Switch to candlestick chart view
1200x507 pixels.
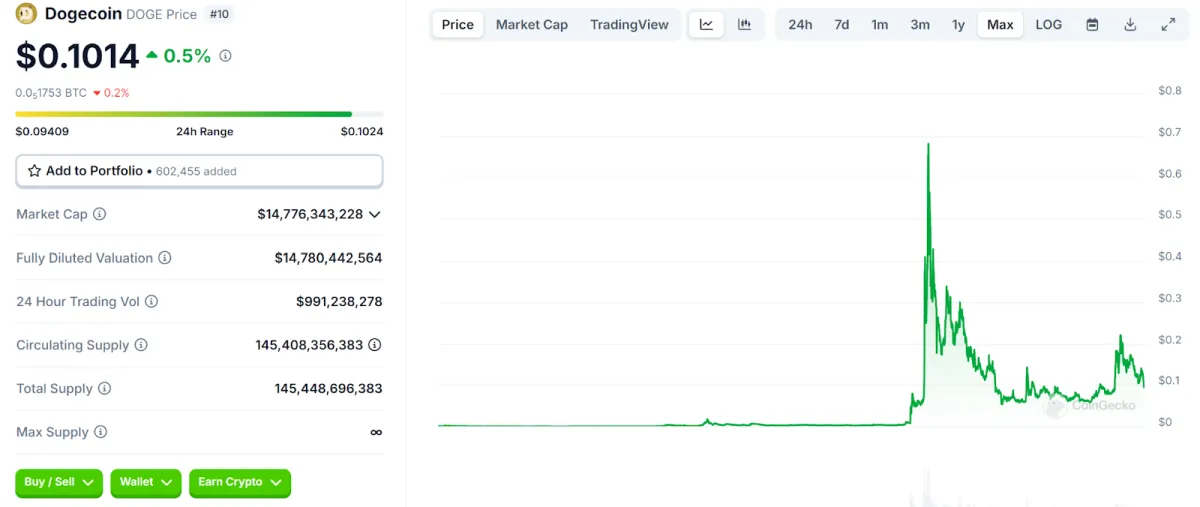click(744, 25)
